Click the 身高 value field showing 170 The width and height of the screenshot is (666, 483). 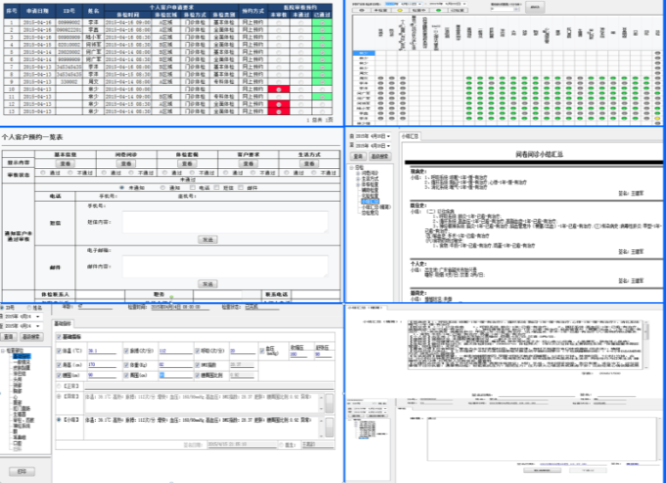[102, 365]
